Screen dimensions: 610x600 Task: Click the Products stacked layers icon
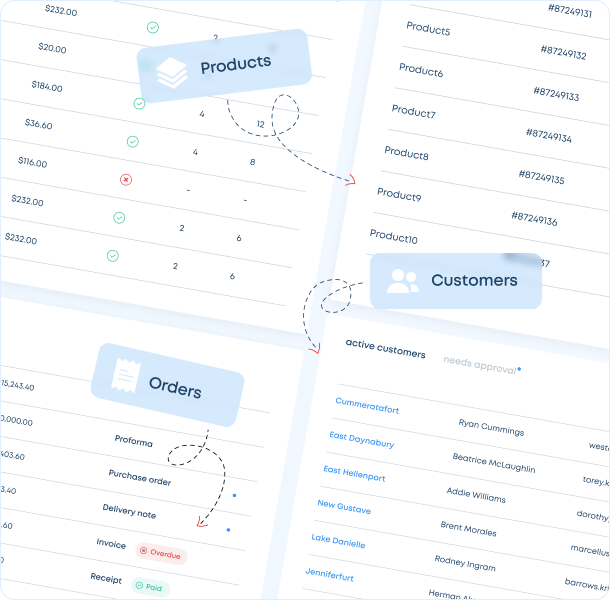coord(172,73)
